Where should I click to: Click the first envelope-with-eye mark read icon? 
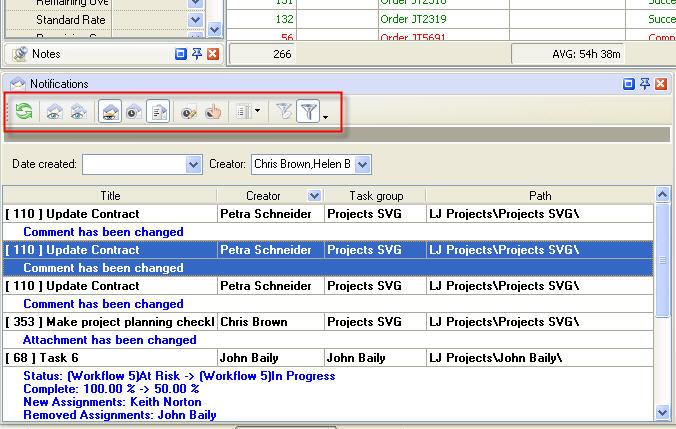(54, 112)
